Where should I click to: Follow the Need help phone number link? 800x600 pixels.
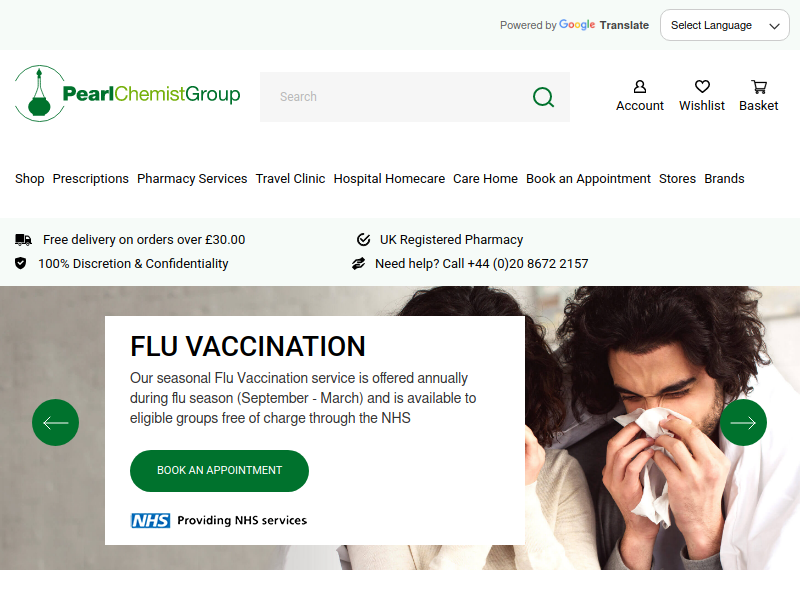click(482, 264)
